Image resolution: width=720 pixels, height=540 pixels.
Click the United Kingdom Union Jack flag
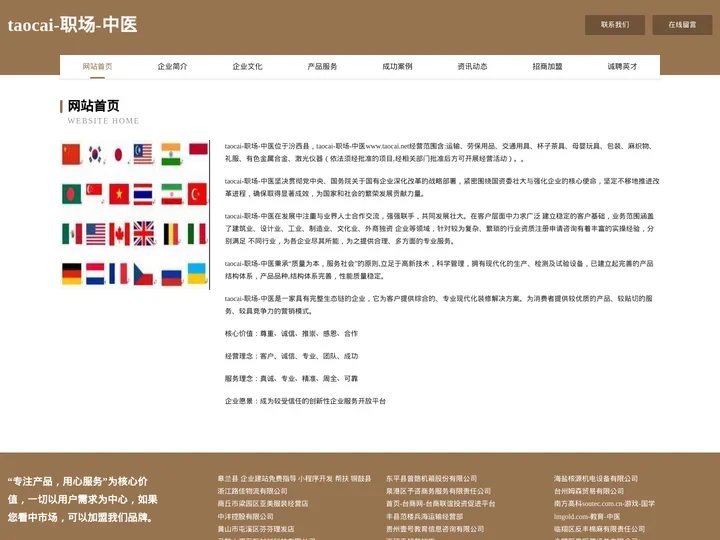click(144, 234)
